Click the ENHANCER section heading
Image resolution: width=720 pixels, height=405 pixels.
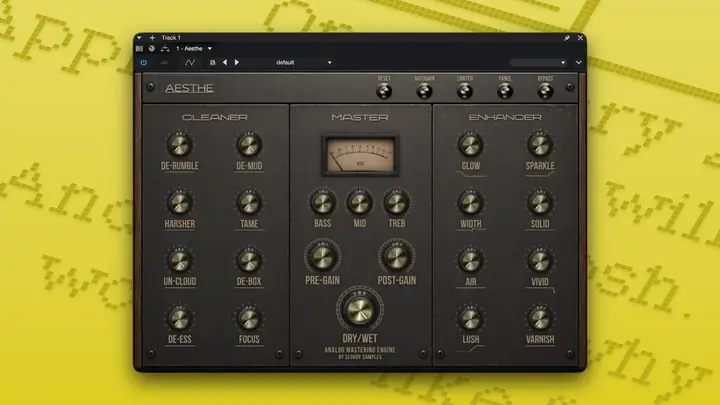(505, 118)
